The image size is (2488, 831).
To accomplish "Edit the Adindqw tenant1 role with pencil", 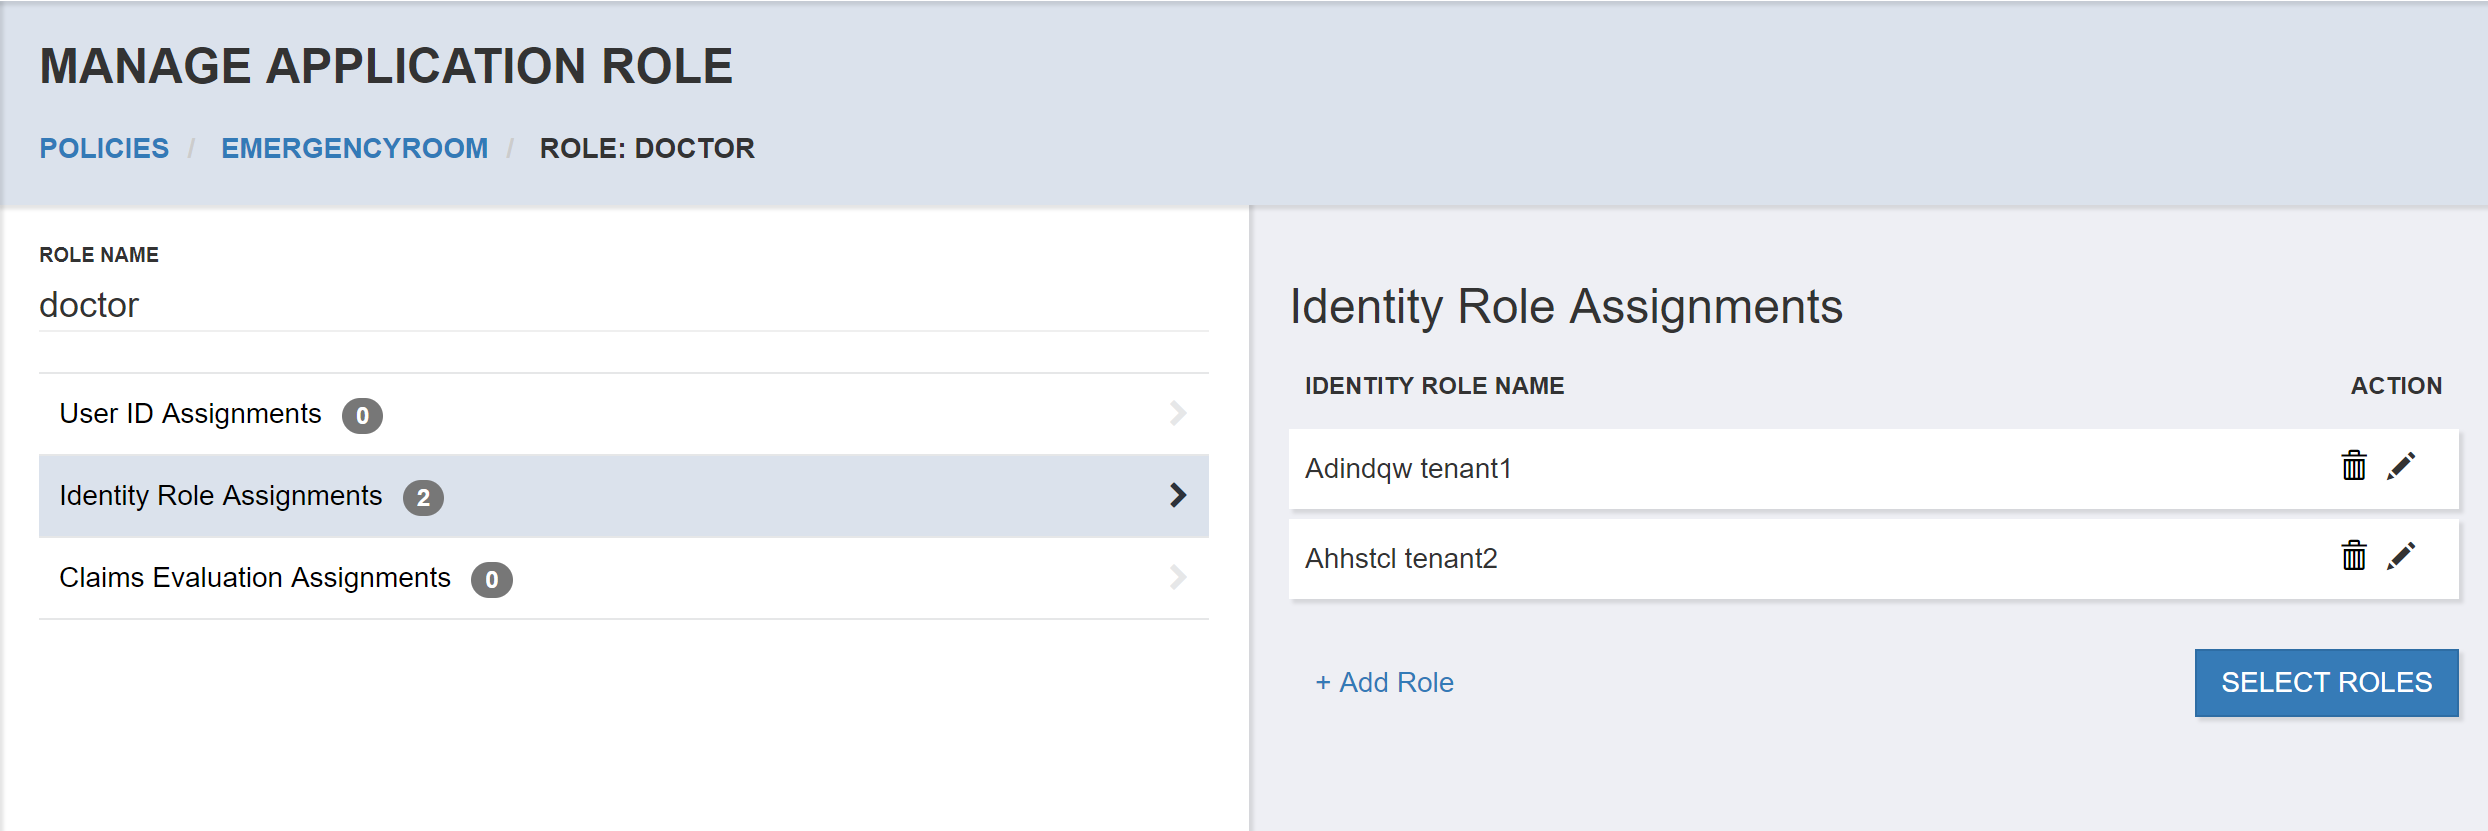I will click(2402, 465).
